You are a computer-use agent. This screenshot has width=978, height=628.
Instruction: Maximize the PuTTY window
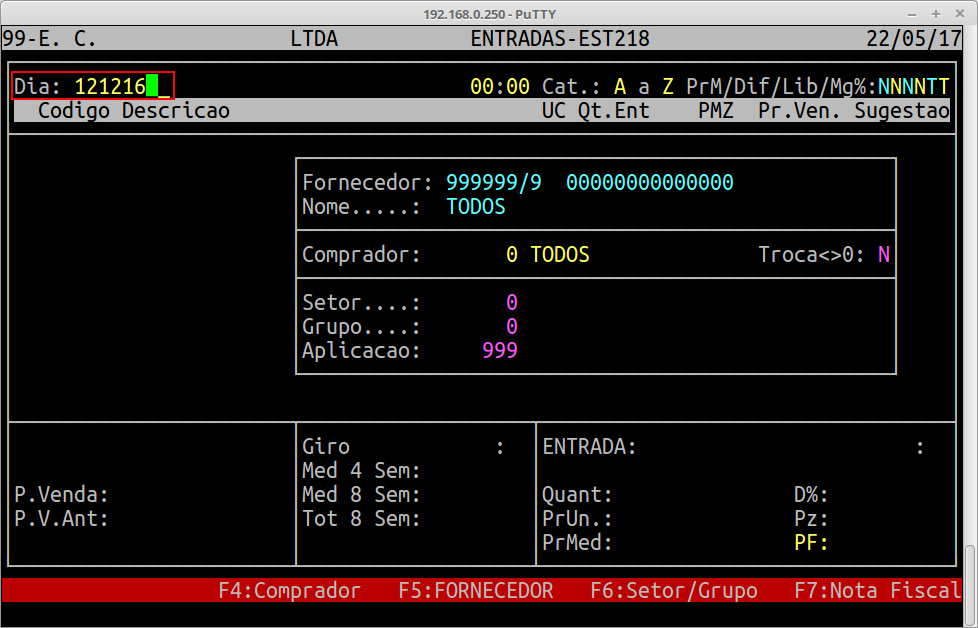tap(936, 13)
